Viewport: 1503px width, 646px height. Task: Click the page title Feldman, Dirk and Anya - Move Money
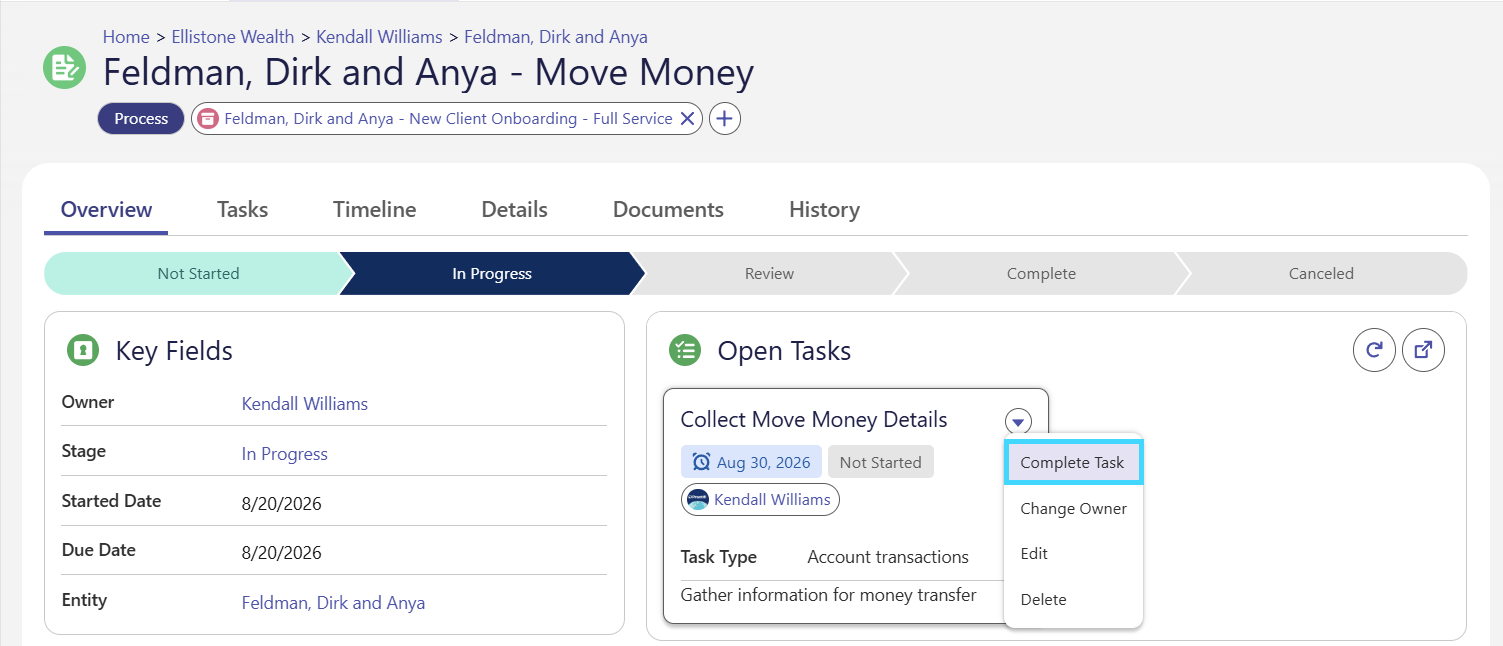point(428,73)
